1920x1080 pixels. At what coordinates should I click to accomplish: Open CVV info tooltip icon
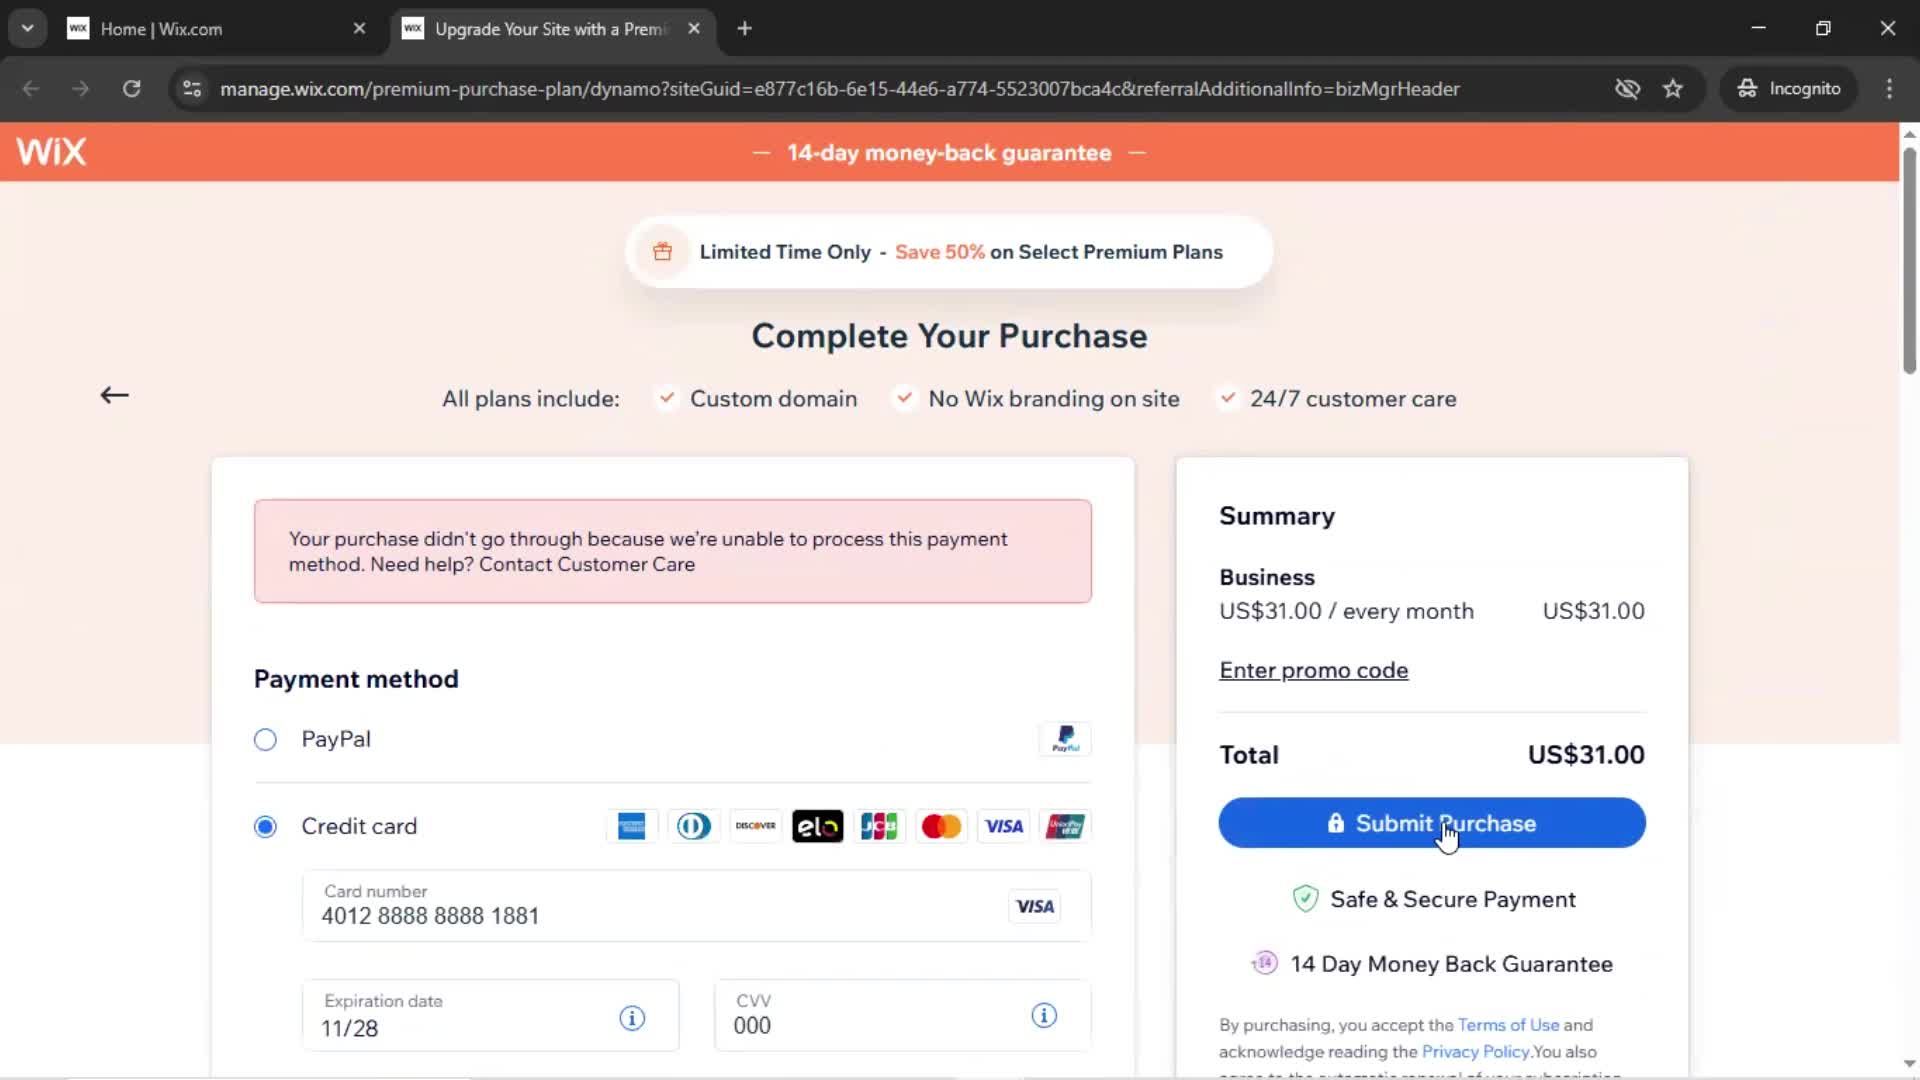[x=1044, y=1015]
